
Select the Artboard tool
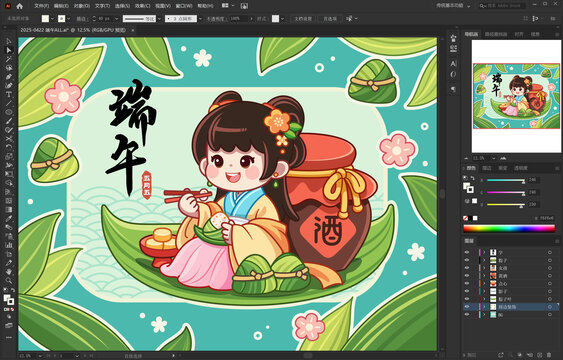(9, 254)
